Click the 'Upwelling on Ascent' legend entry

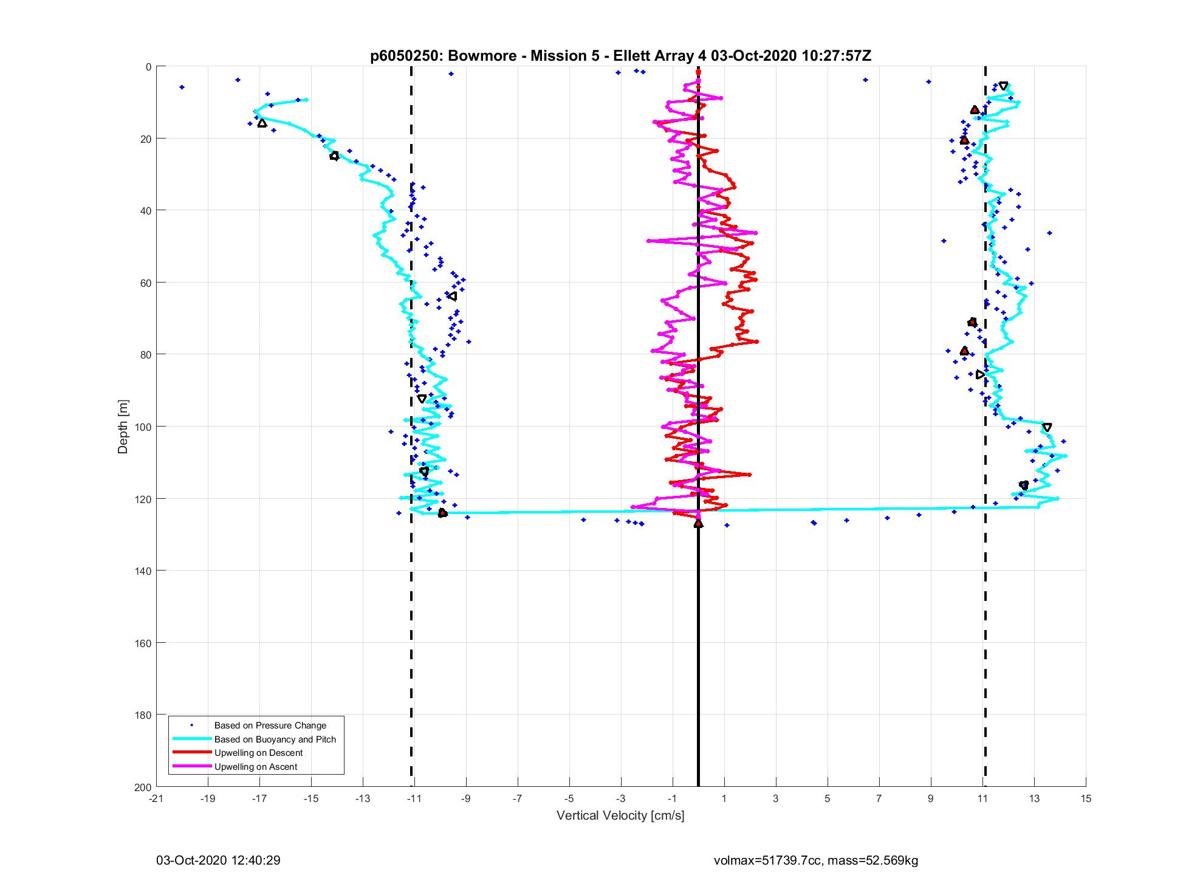pyautogui.click(x=256, y=766)
